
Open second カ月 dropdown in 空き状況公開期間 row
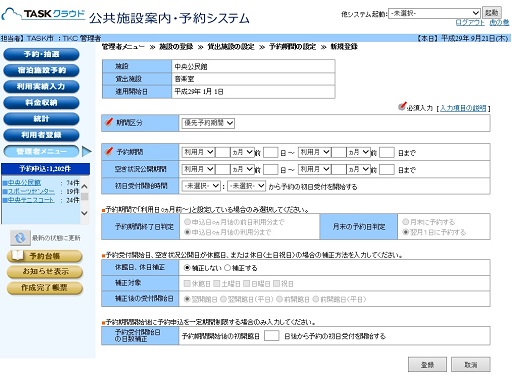(358, 169)
